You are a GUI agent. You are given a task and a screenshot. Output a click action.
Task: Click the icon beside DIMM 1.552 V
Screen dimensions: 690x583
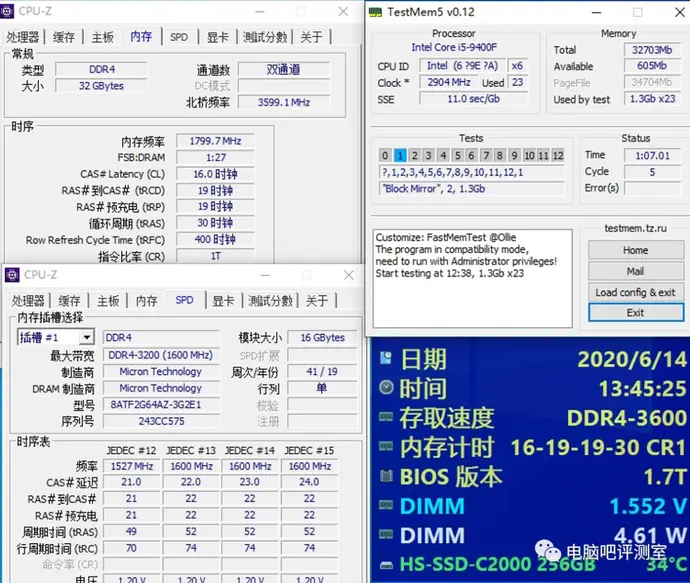(387, 506)
